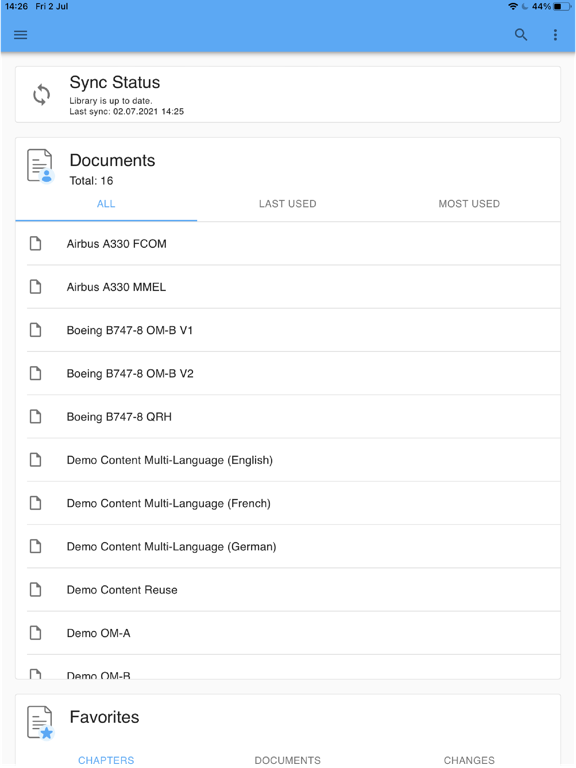Viewport: 576px width, 768px height.
Task: Open the Airbus A330 MMEL document
Action: (x=293, y=287)
